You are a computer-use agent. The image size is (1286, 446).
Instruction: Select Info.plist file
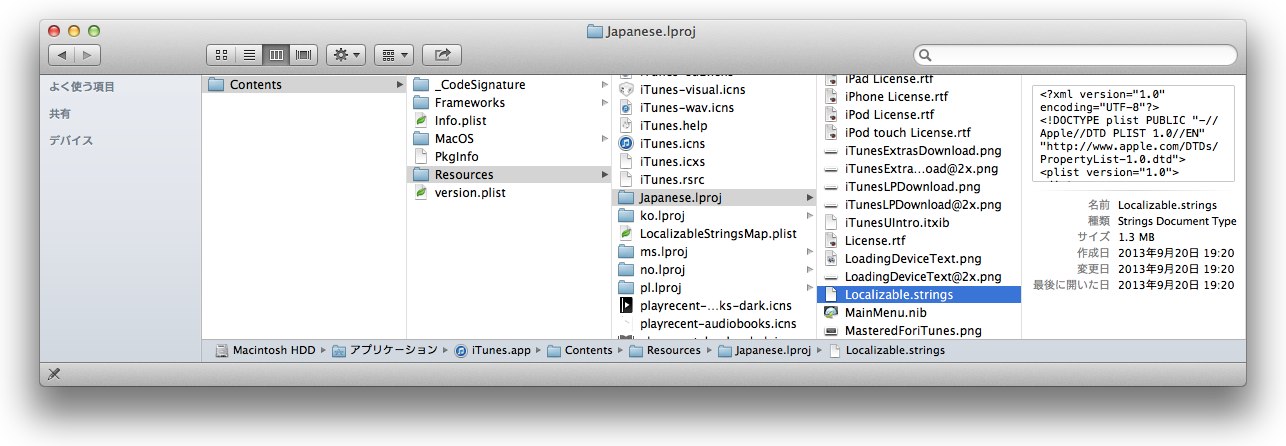509,121
